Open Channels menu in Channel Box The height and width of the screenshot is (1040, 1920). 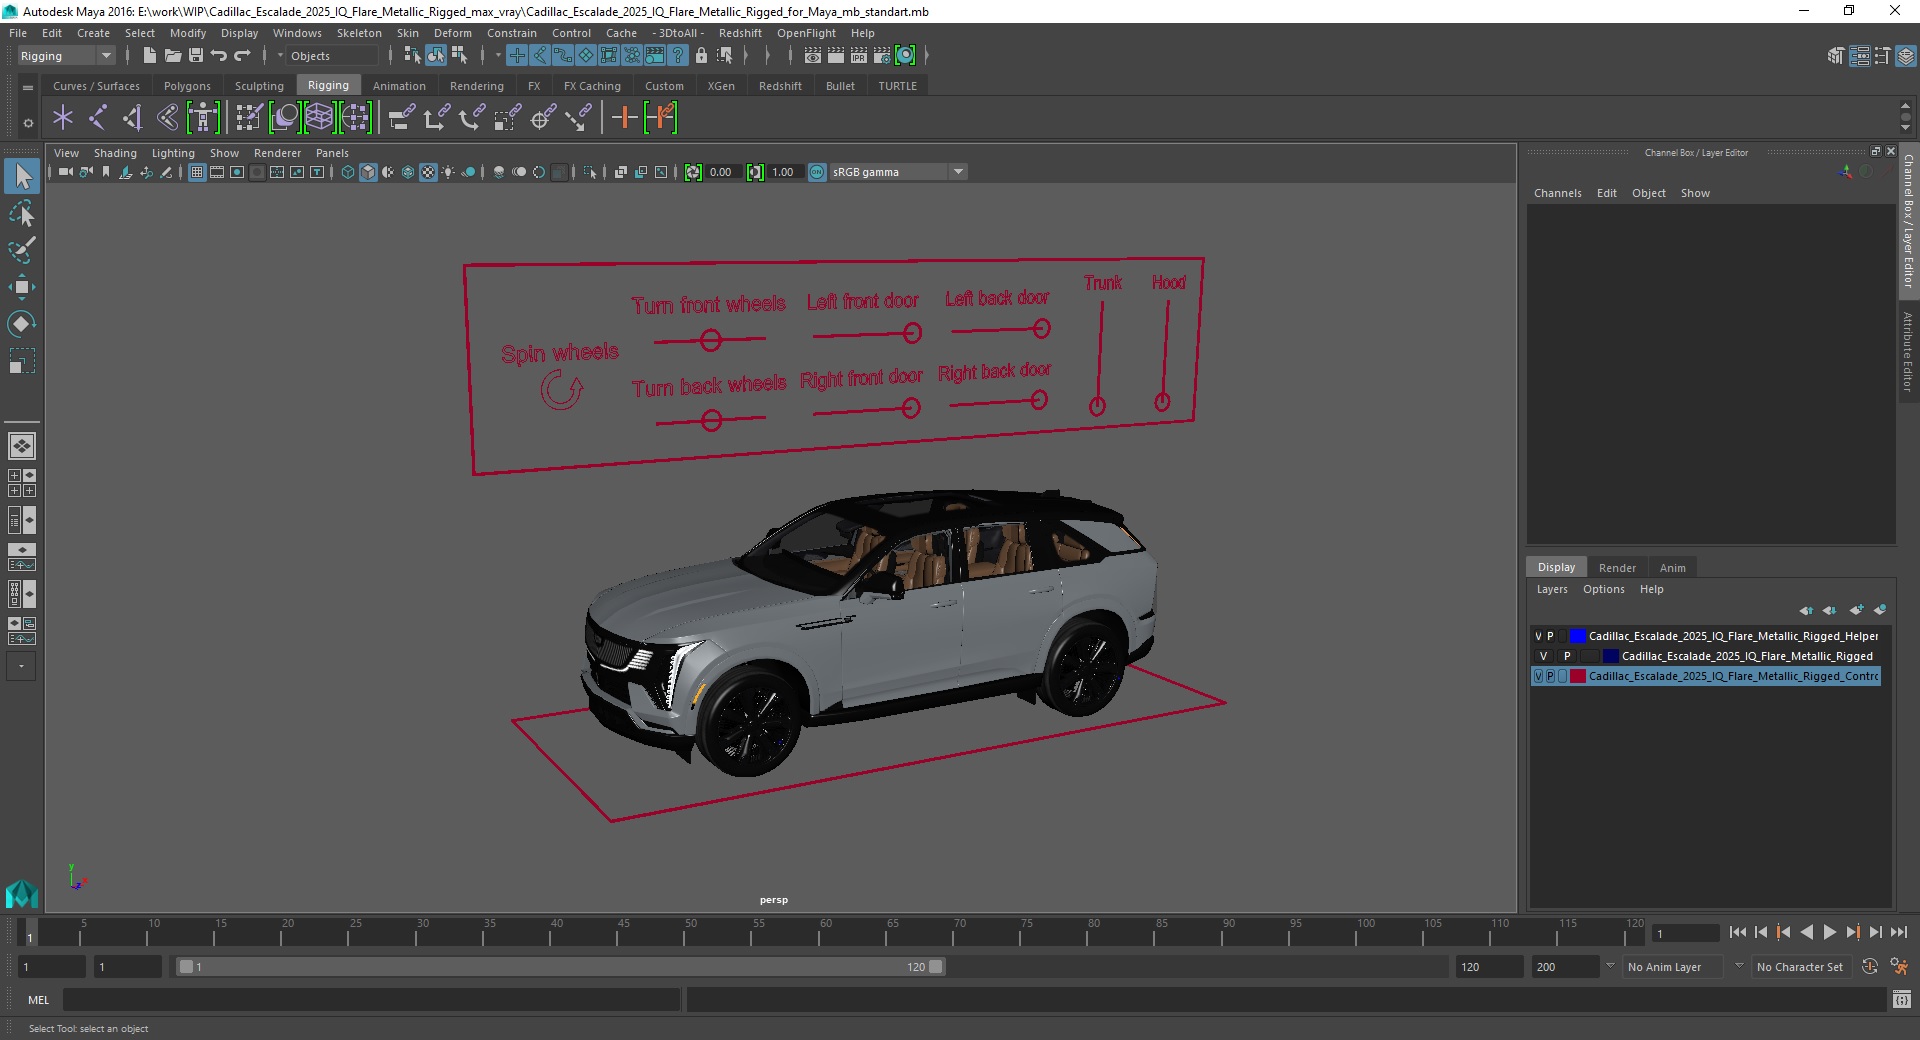tap(1557, 193)
